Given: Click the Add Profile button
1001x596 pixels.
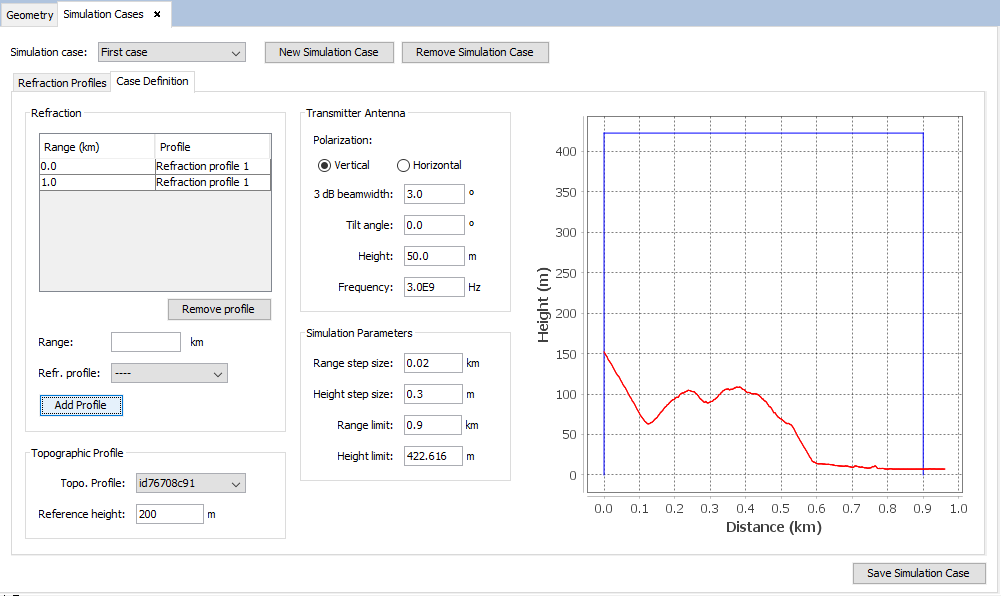Looking at the screenshot, I should 81,405.
